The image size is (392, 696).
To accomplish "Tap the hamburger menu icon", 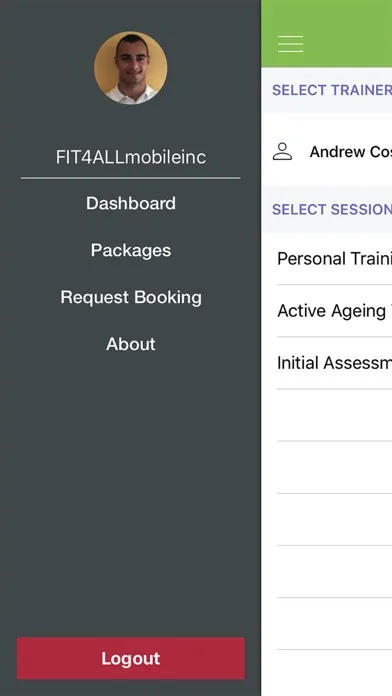I will [290, 44].
